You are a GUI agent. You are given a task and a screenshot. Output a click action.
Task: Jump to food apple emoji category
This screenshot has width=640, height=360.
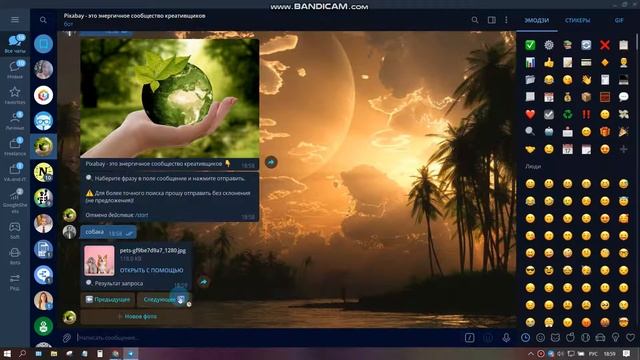pyautogui.click(x=571, y=338)
